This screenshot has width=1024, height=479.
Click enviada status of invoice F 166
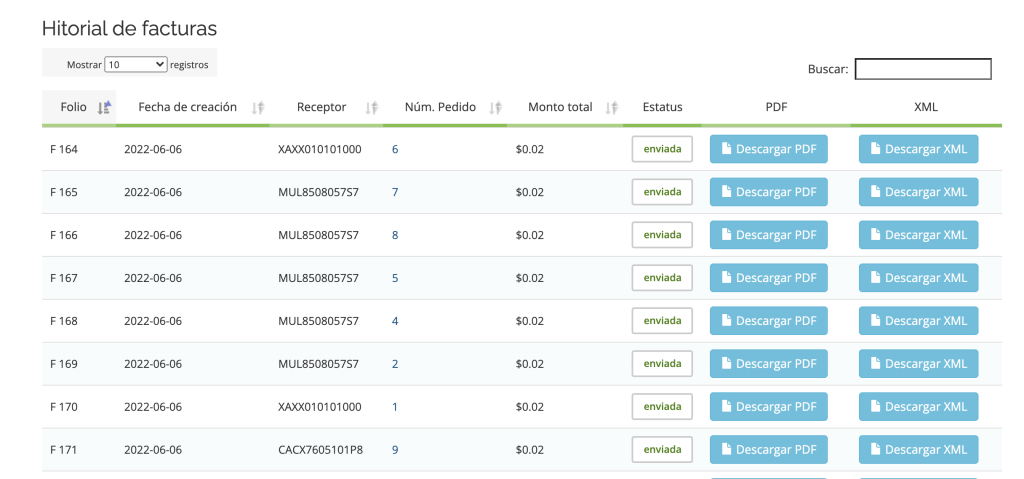click(x=662, y=235)
